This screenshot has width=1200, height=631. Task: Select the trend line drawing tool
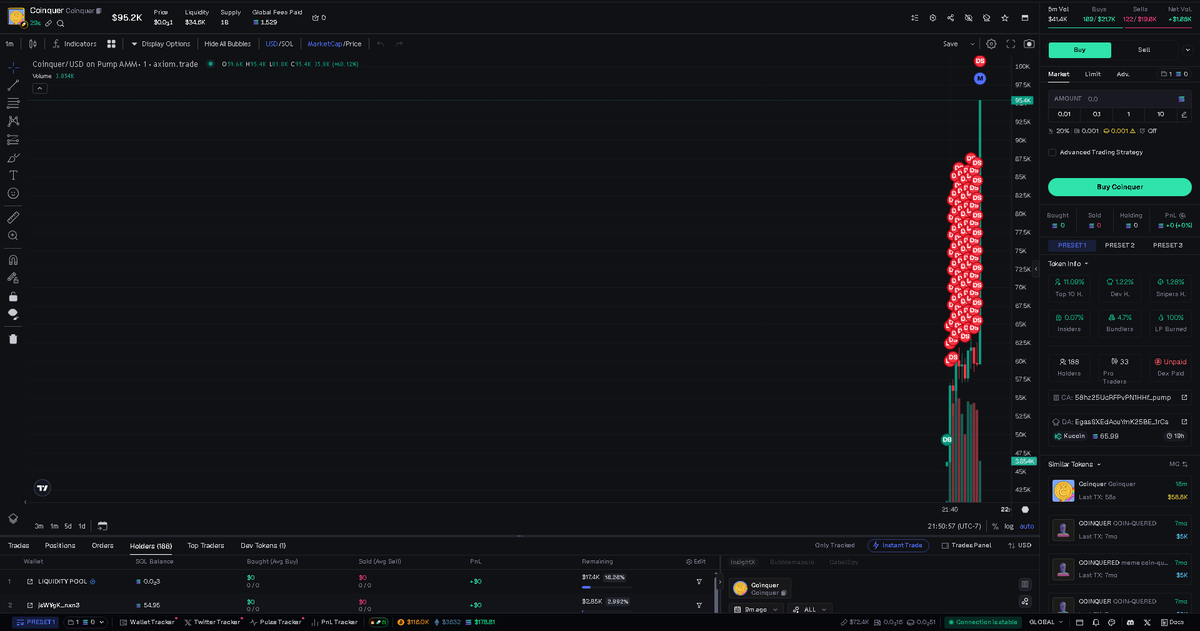(x=13, y=85)
